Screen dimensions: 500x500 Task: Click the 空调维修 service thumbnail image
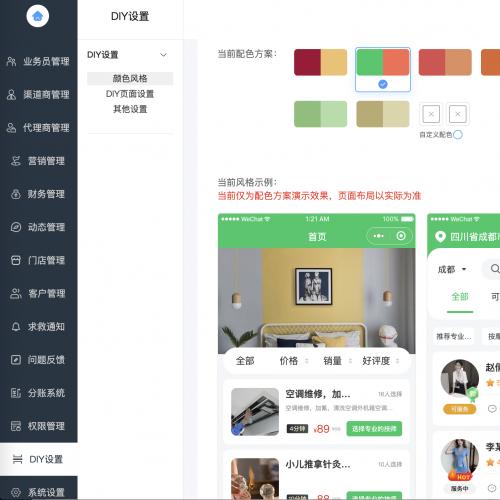255,412
